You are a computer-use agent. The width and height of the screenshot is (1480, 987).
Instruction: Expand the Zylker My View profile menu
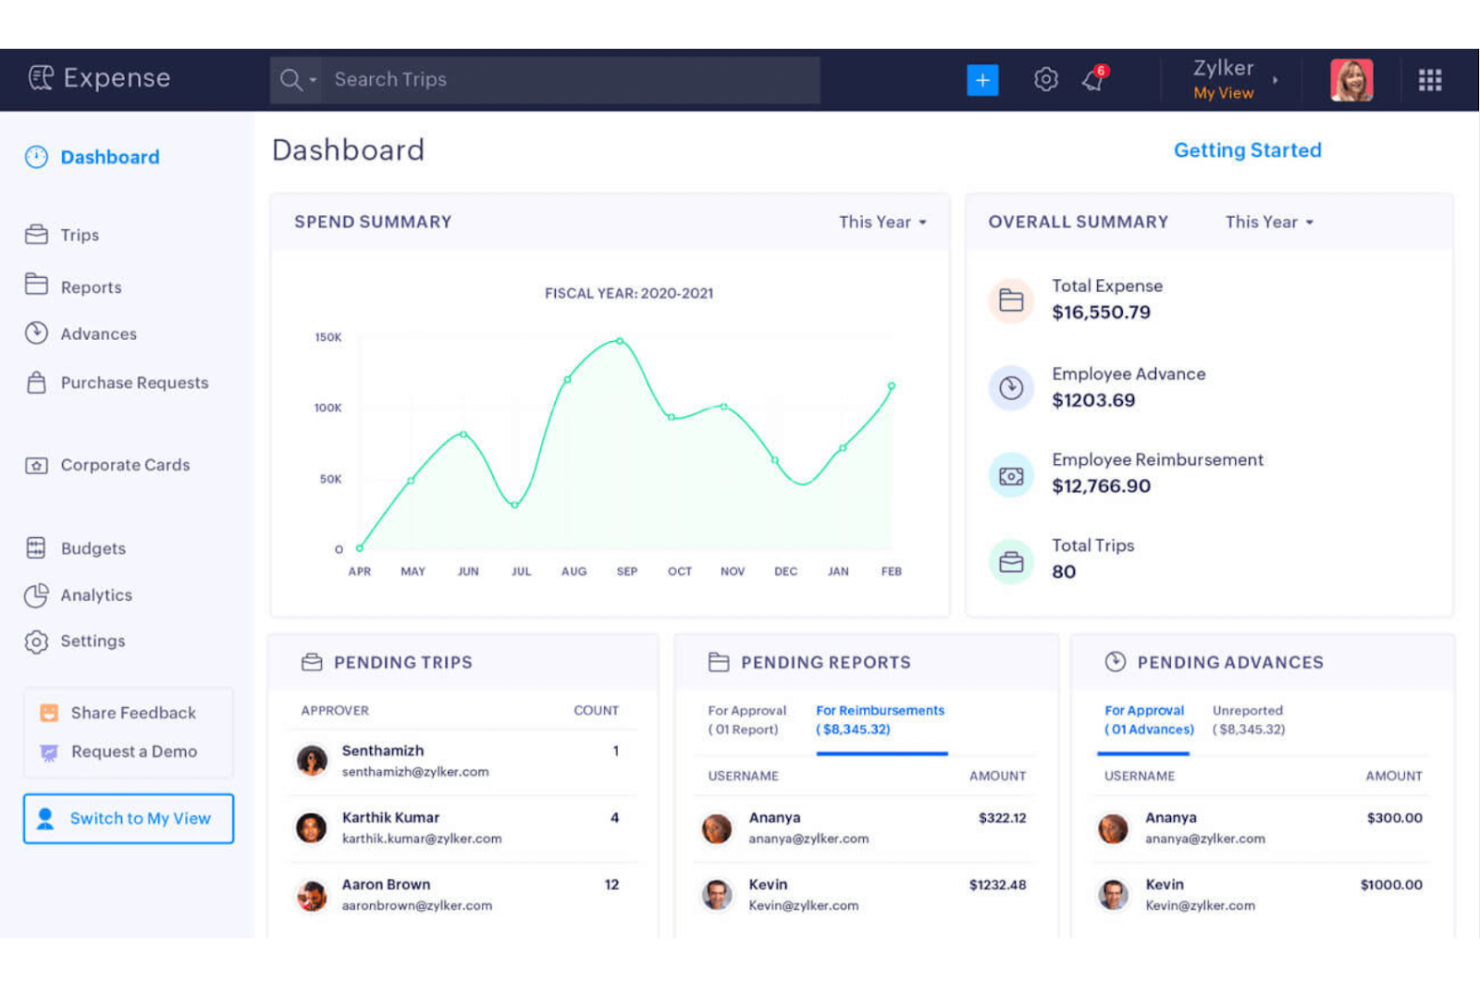click(x=1224, y=79)
